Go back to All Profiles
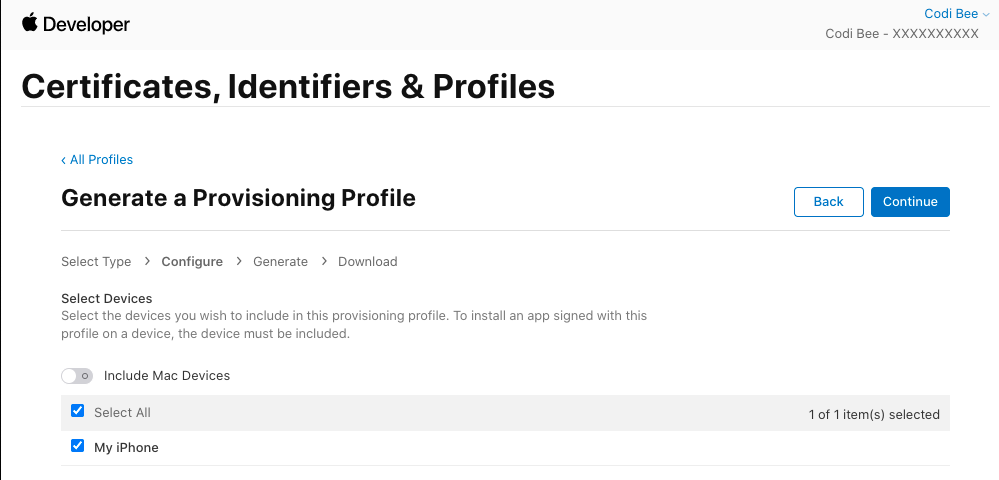 101,160
